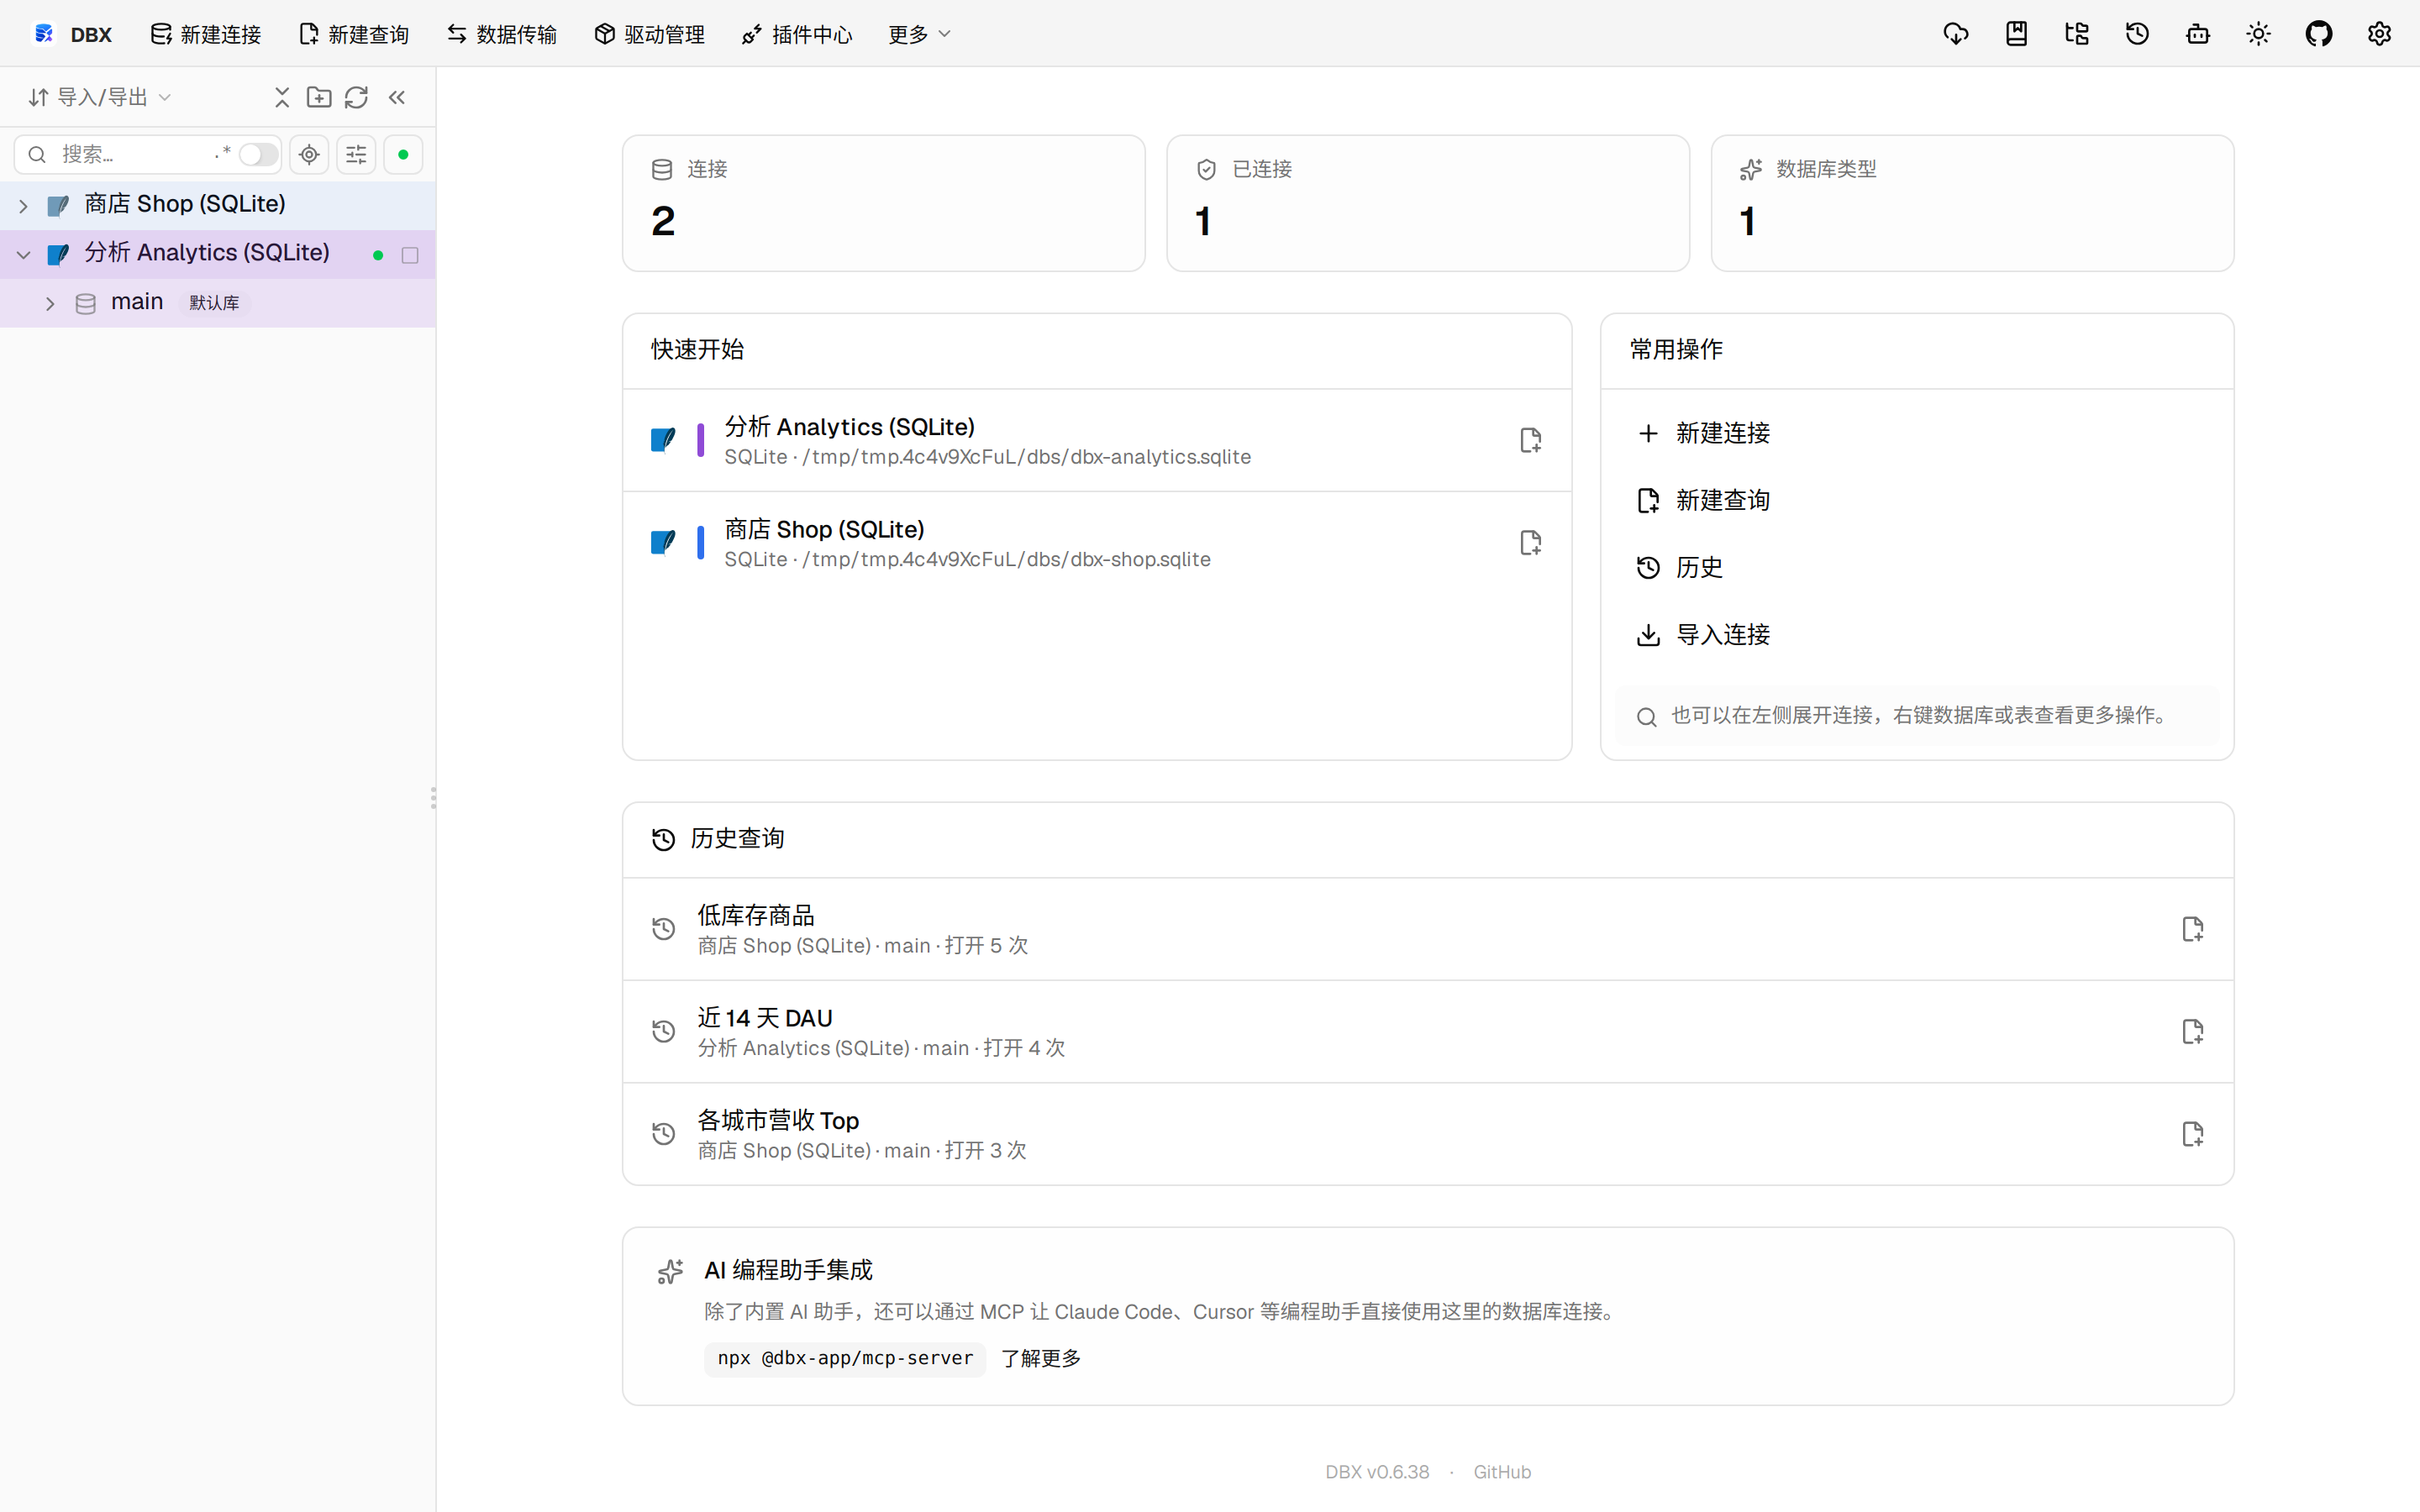Image resolution: width=2420 pixels, height=1512 pixels.
Task: Toggle the regex search switch
Action: click(258, 154)
